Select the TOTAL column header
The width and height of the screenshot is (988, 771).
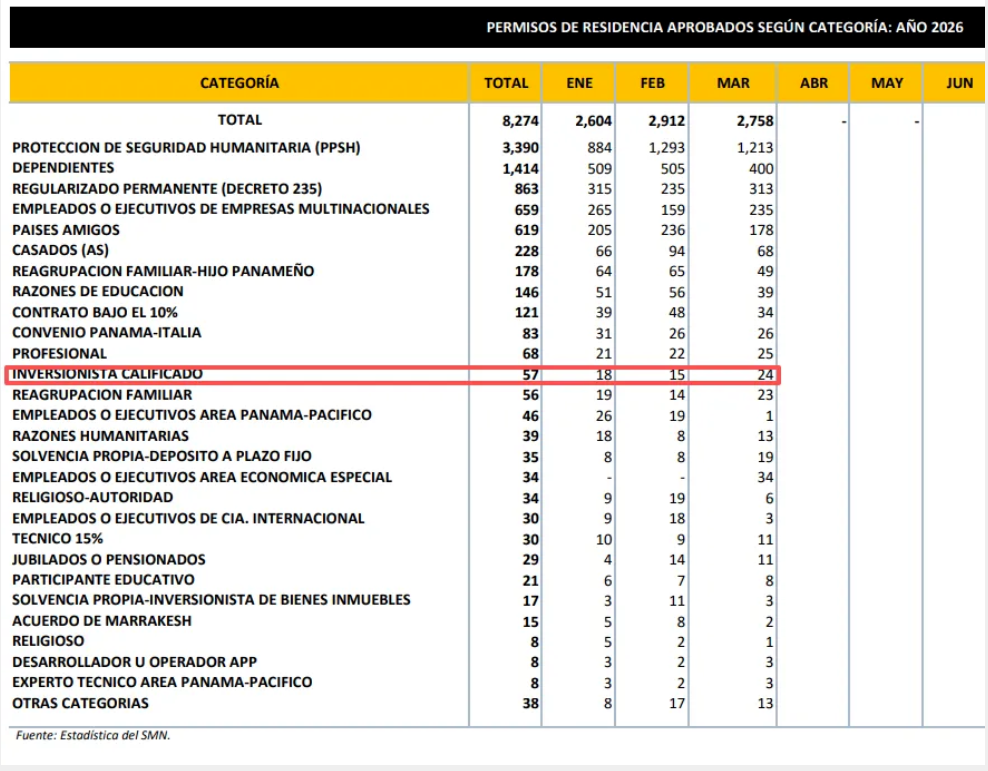(506, 83)
